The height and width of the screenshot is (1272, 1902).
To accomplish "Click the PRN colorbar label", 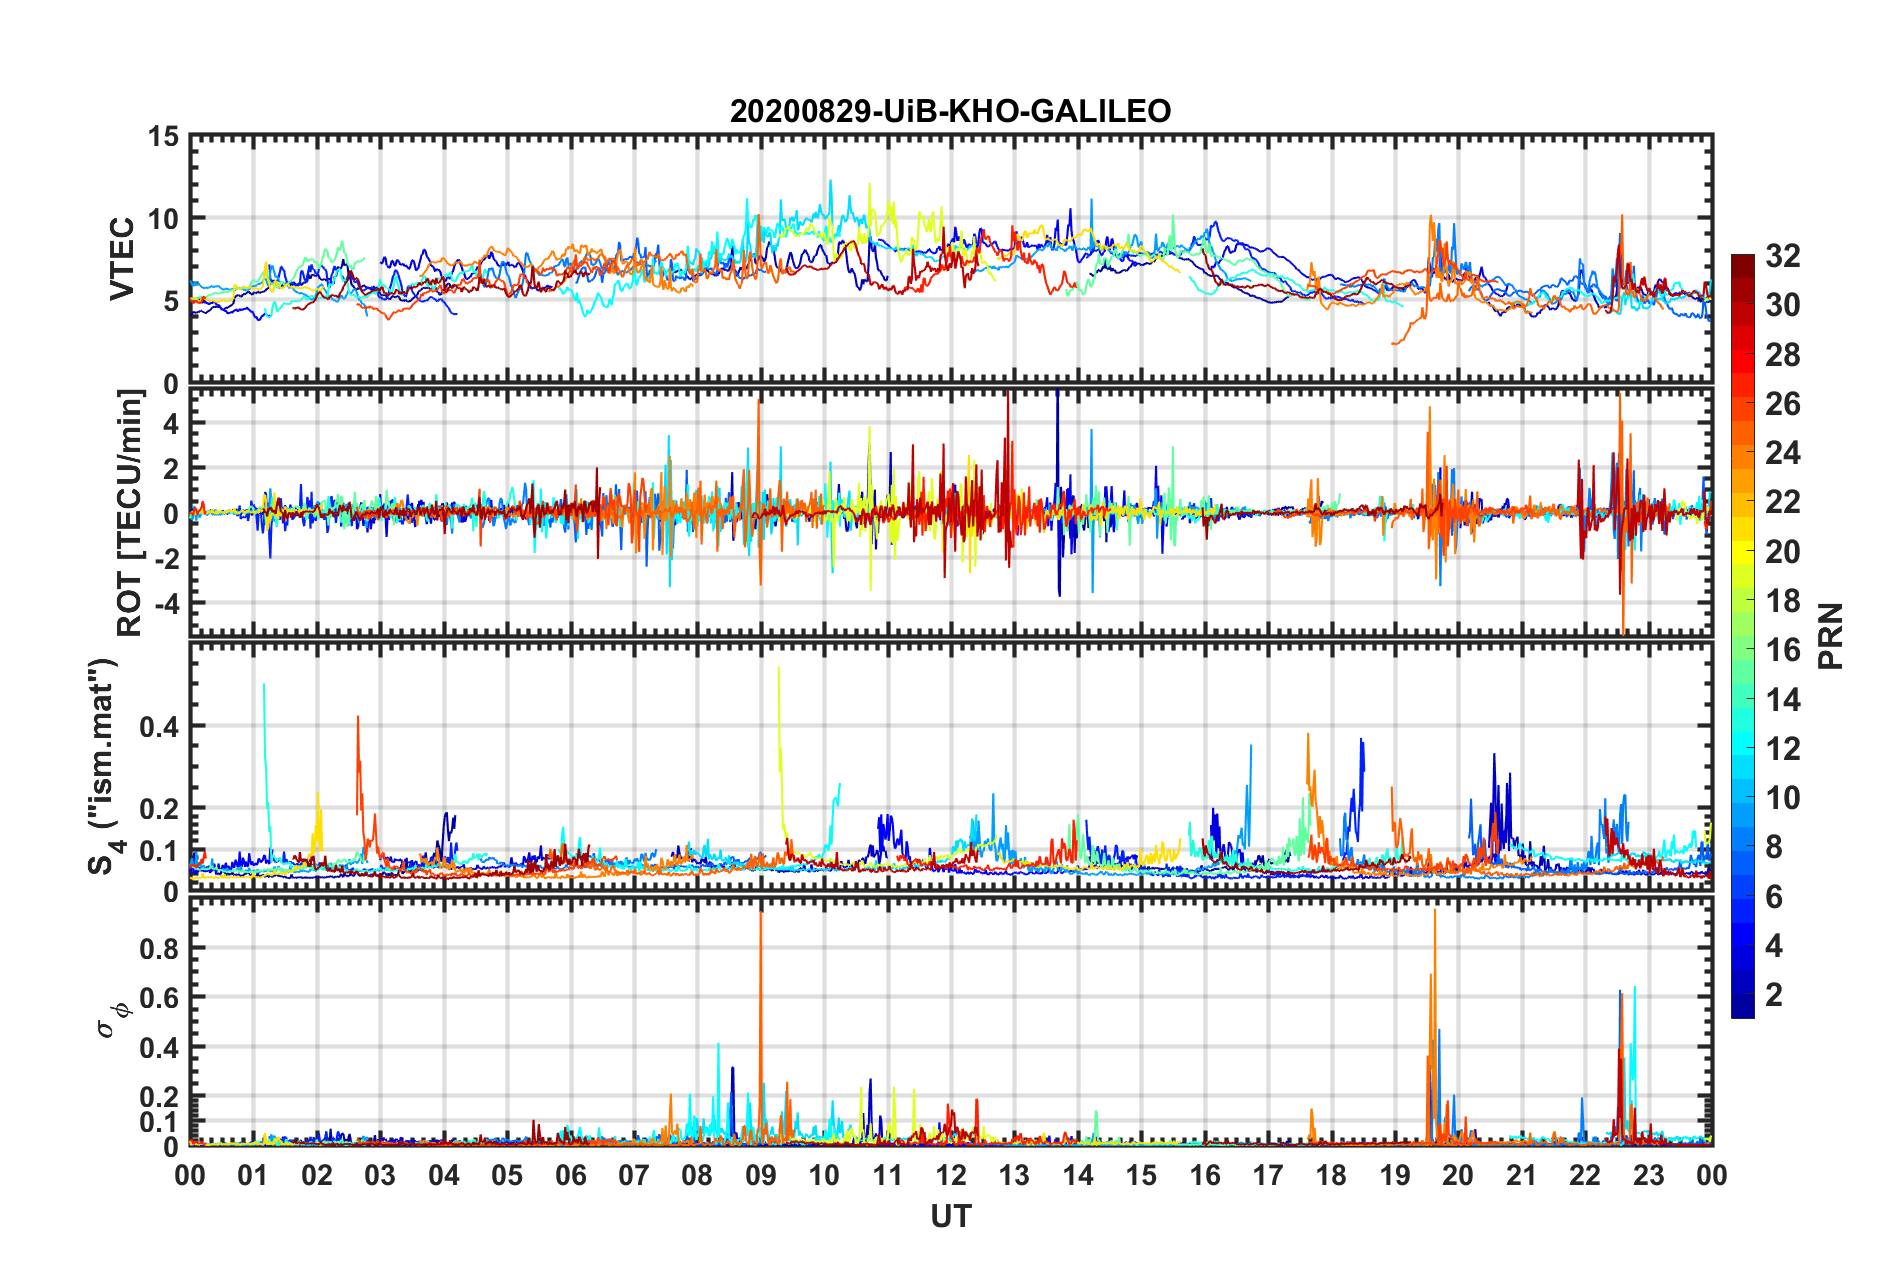I will coord(1831,636).
